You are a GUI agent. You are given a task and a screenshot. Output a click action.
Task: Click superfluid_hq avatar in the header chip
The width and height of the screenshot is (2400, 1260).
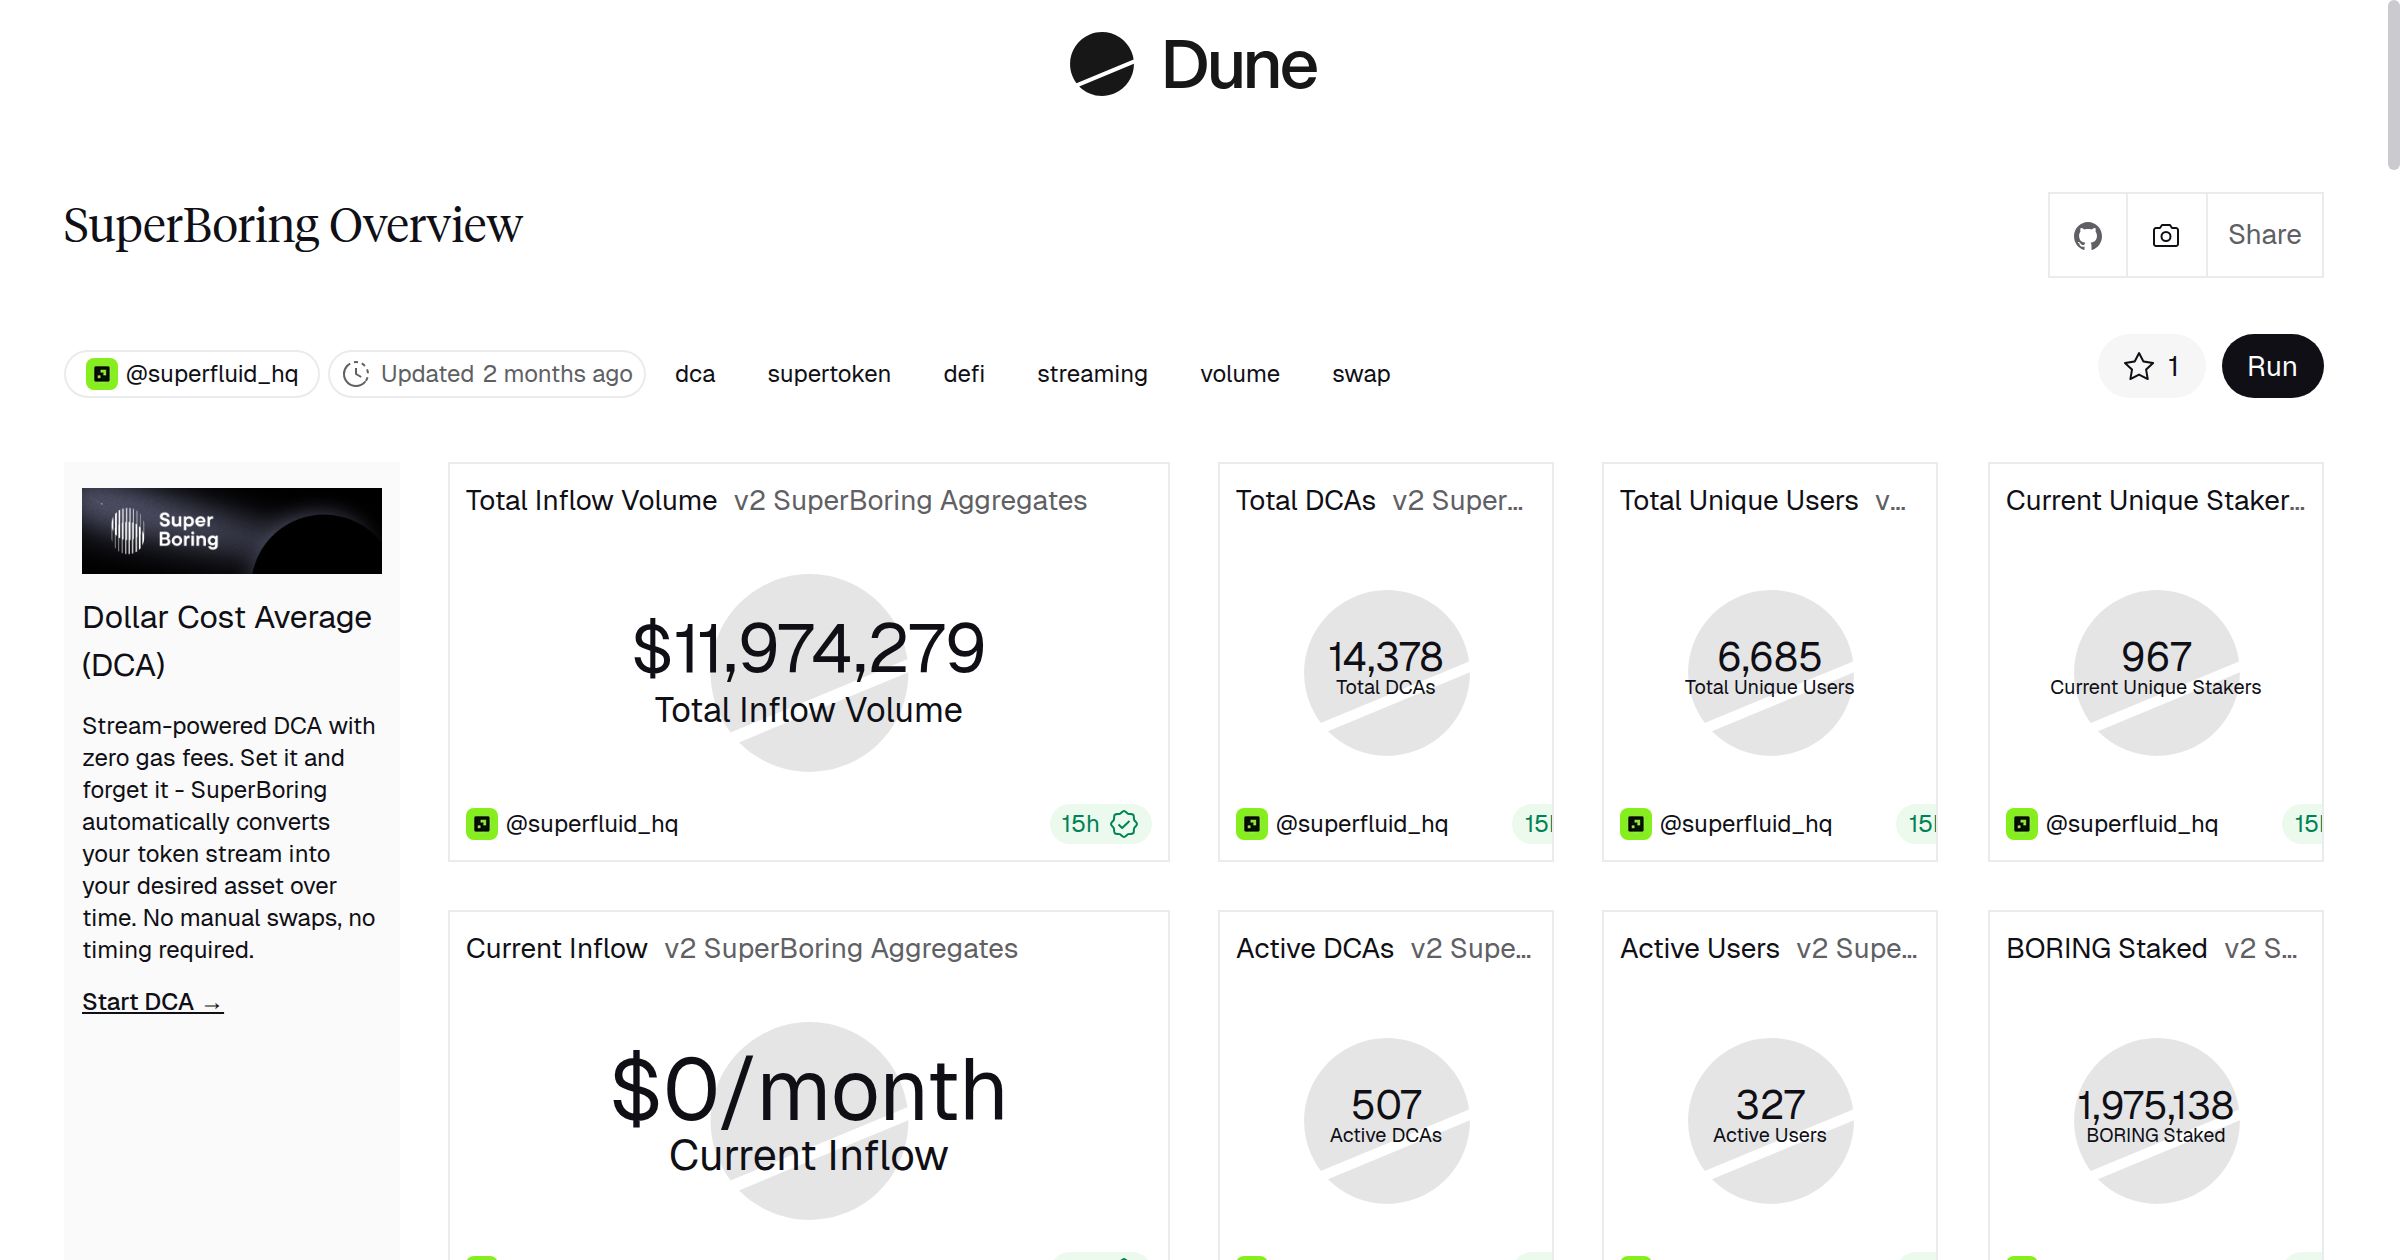(102, 374)
